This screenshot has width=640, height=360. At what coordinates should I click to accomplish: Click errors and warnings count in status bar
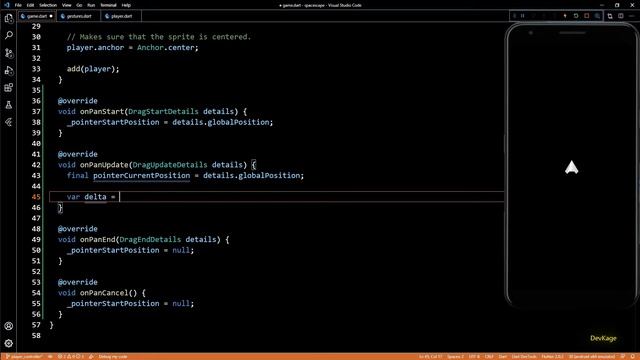[x=71, y=356]
